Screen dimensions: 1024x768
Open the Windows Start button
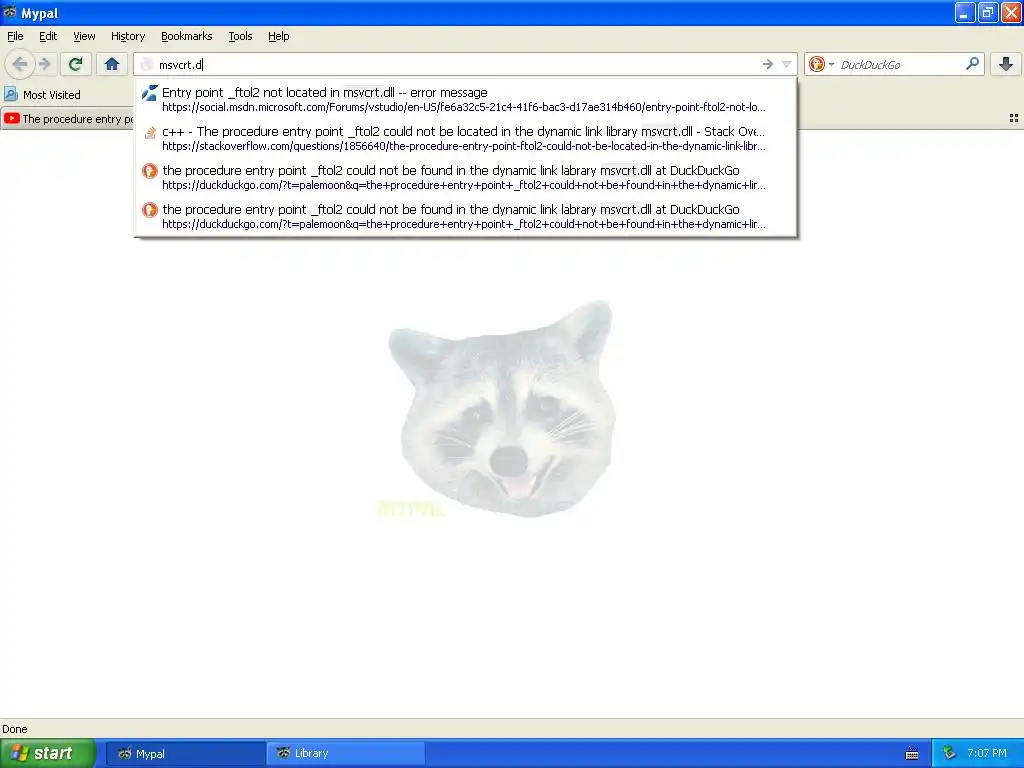[x=48, y=753]
